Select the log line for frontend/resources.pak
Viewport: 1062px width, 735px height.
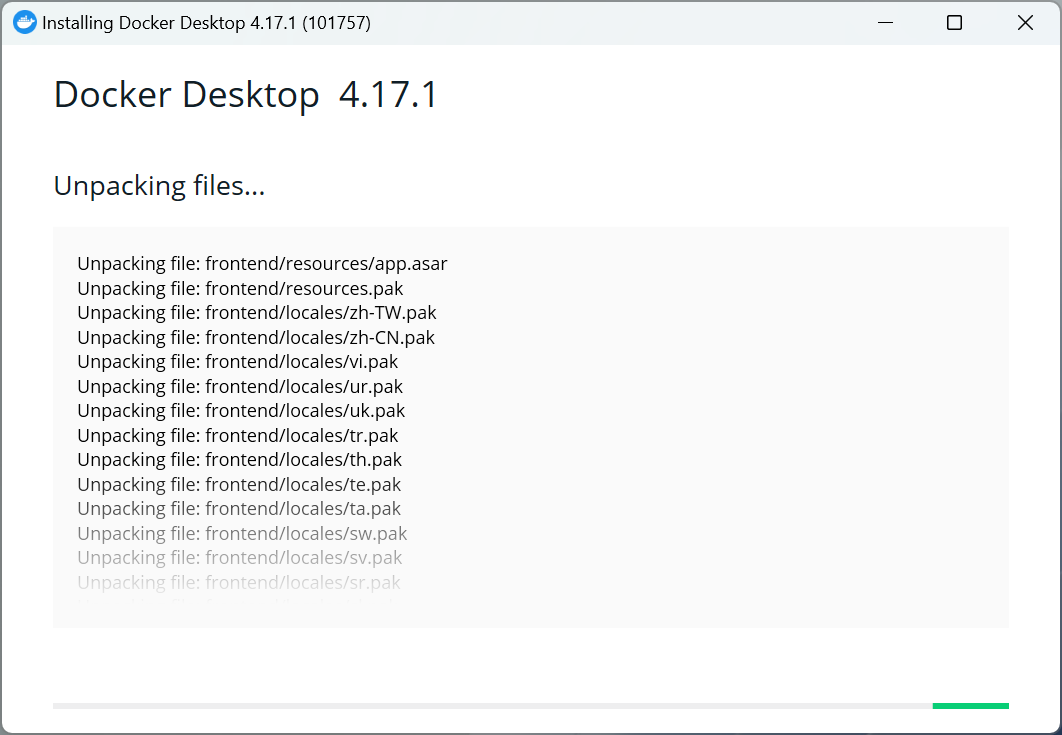(x=240, y=289)
